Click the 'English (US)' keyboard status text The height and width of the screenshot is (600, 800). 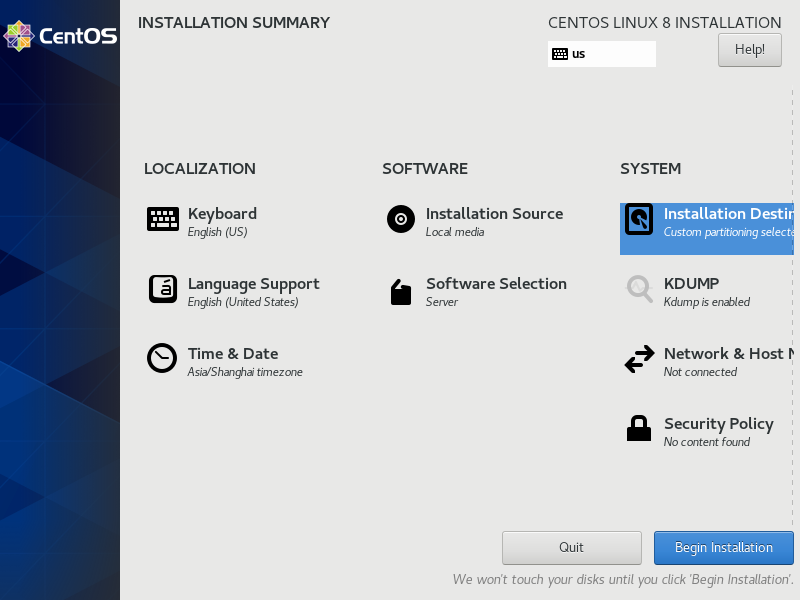tap(217, 232)
